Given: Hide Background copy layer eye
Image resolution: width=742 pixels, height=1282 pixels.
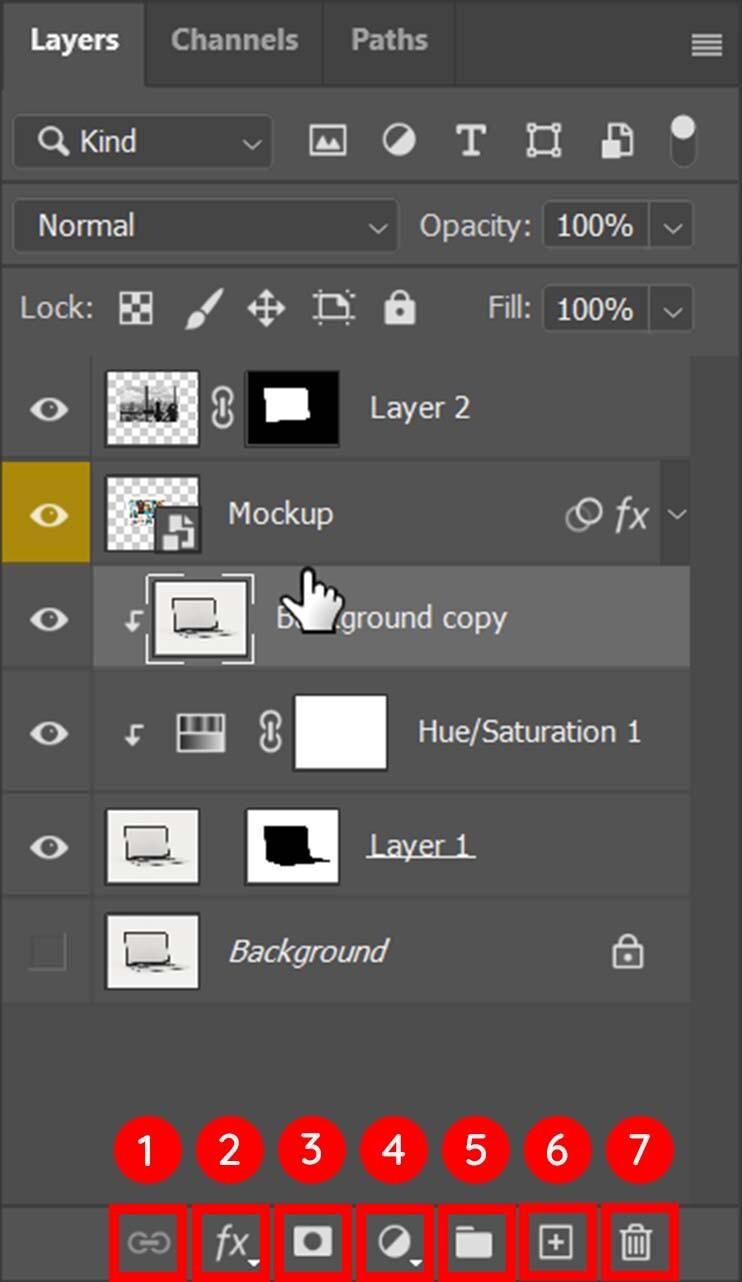Looking at the screenshot, I should click(x=48, y=619).
